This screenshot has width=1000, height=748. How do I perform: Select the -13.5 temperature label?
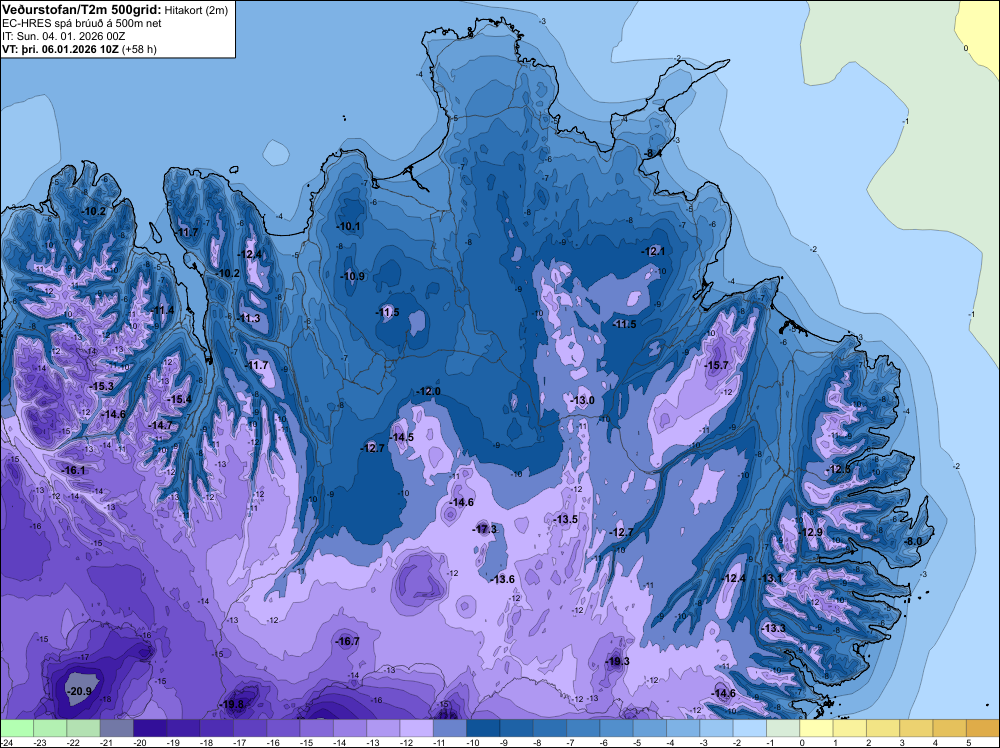pos(565,520)
